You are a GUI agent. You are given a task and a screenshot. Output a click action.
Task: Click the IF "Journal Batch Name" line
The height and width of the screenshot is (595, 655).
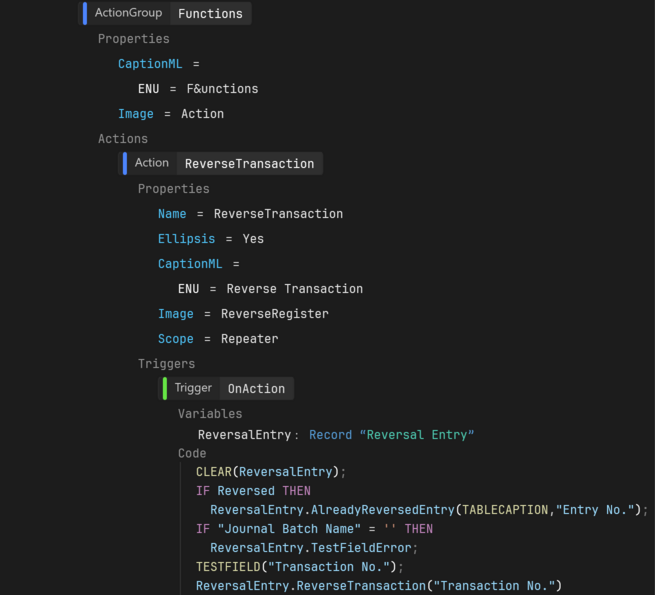[x=314, y=529]
